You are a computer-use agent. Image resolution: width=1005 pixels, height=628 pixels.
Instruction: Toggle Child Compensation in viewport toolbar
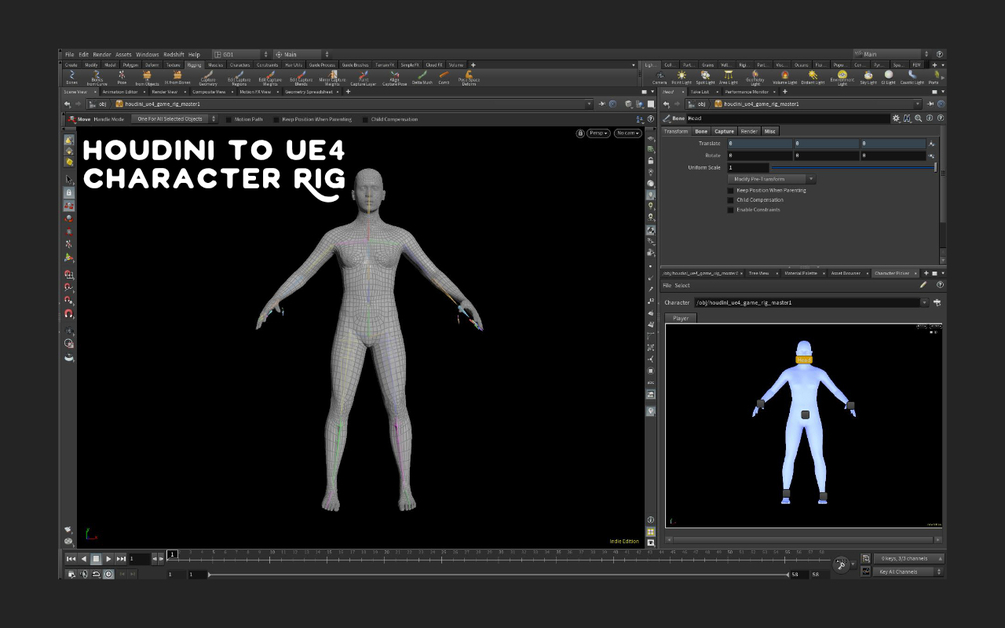tap(365, 119)
